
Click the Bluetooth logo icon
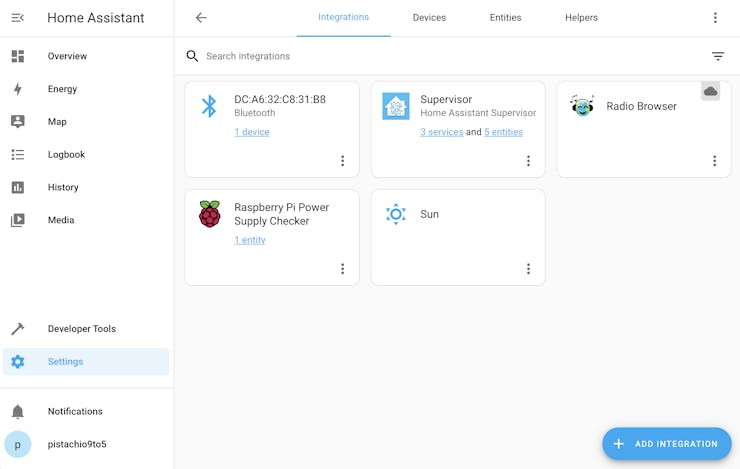(x=209, y=106)
